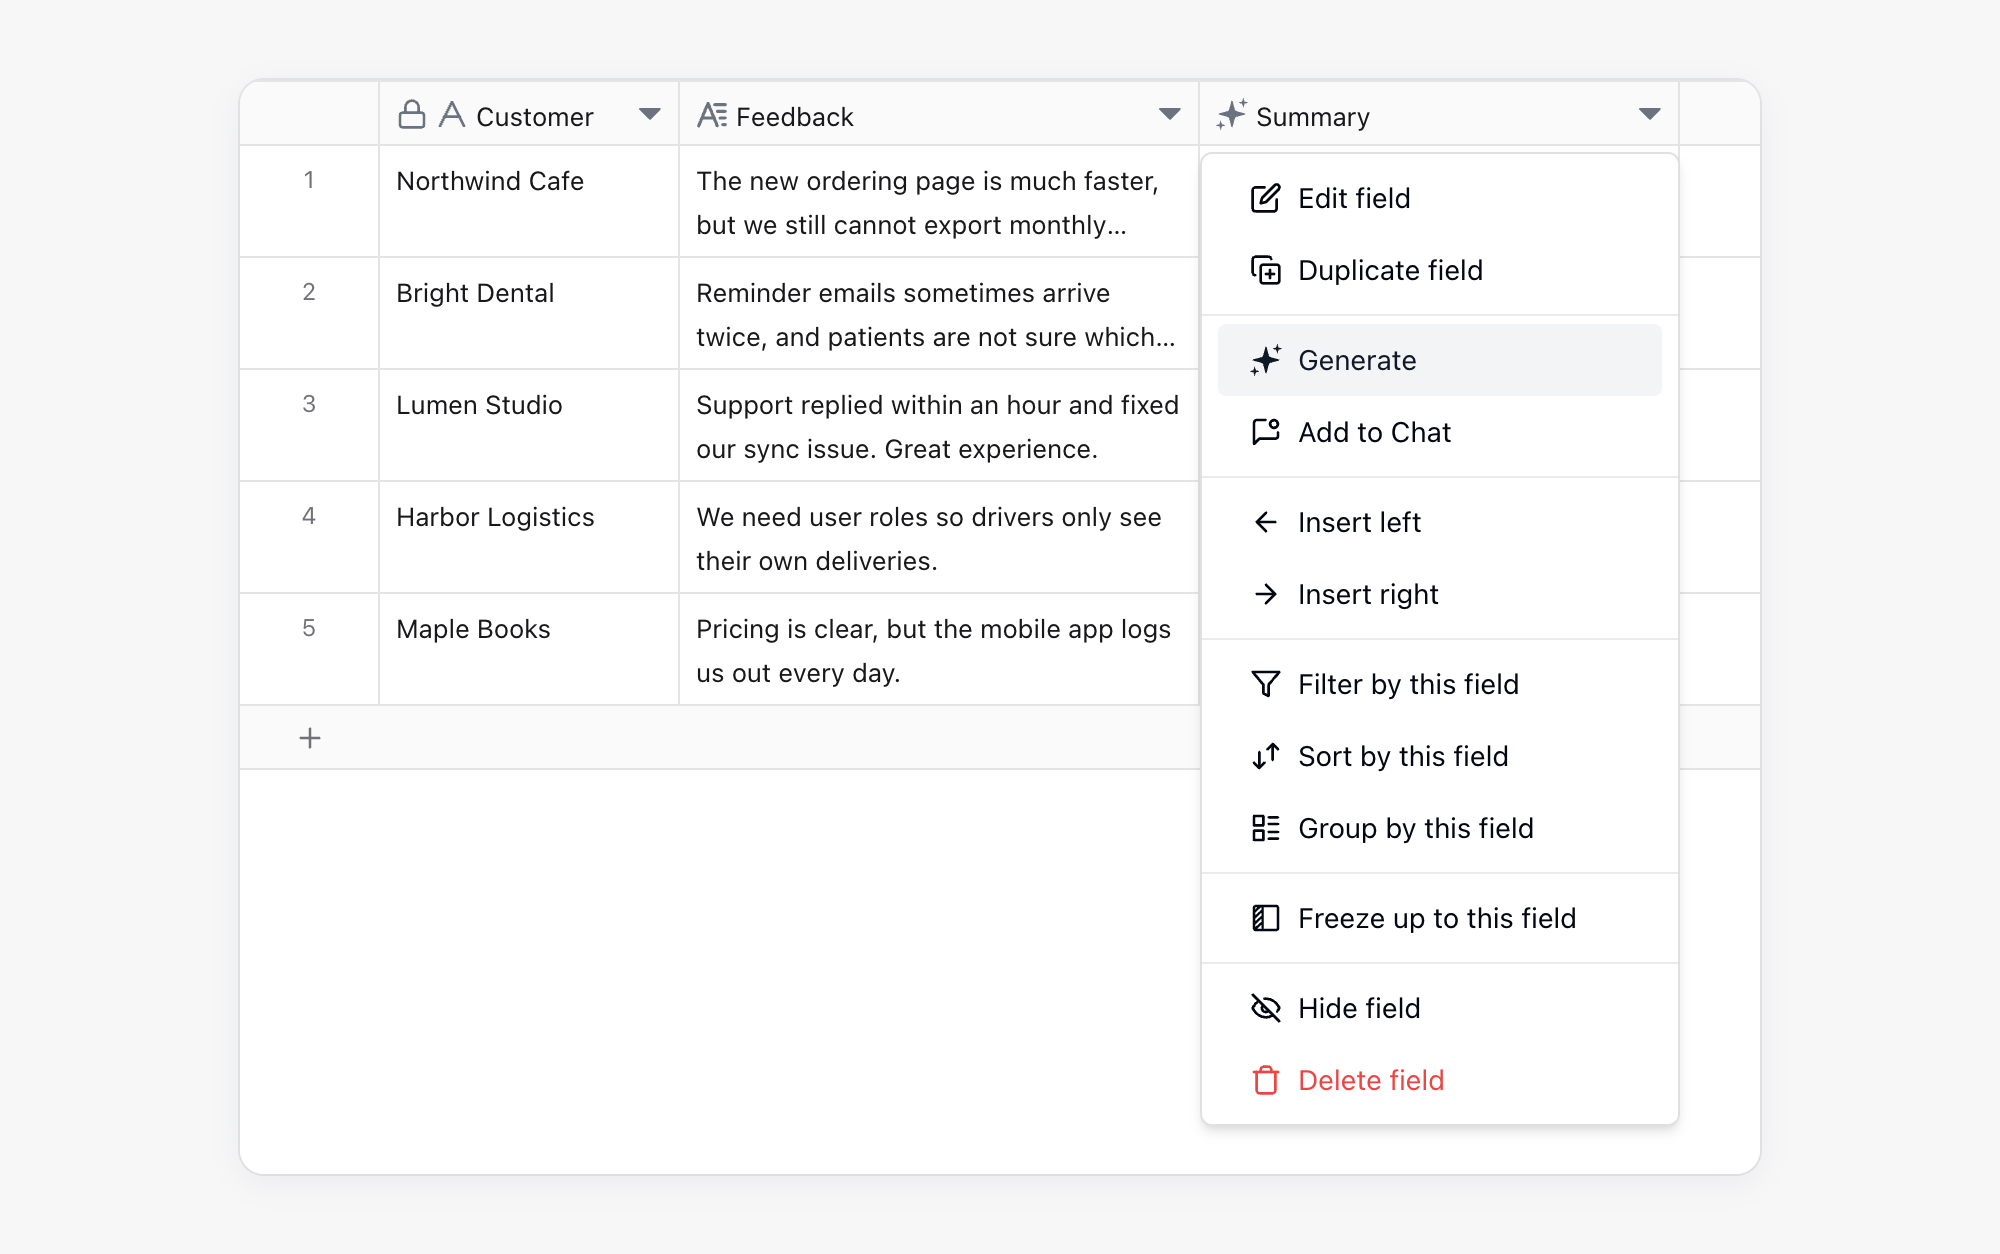
Task: Choose Generate in the field menu
Action: pyautogui.click(x=1440, y=360)
